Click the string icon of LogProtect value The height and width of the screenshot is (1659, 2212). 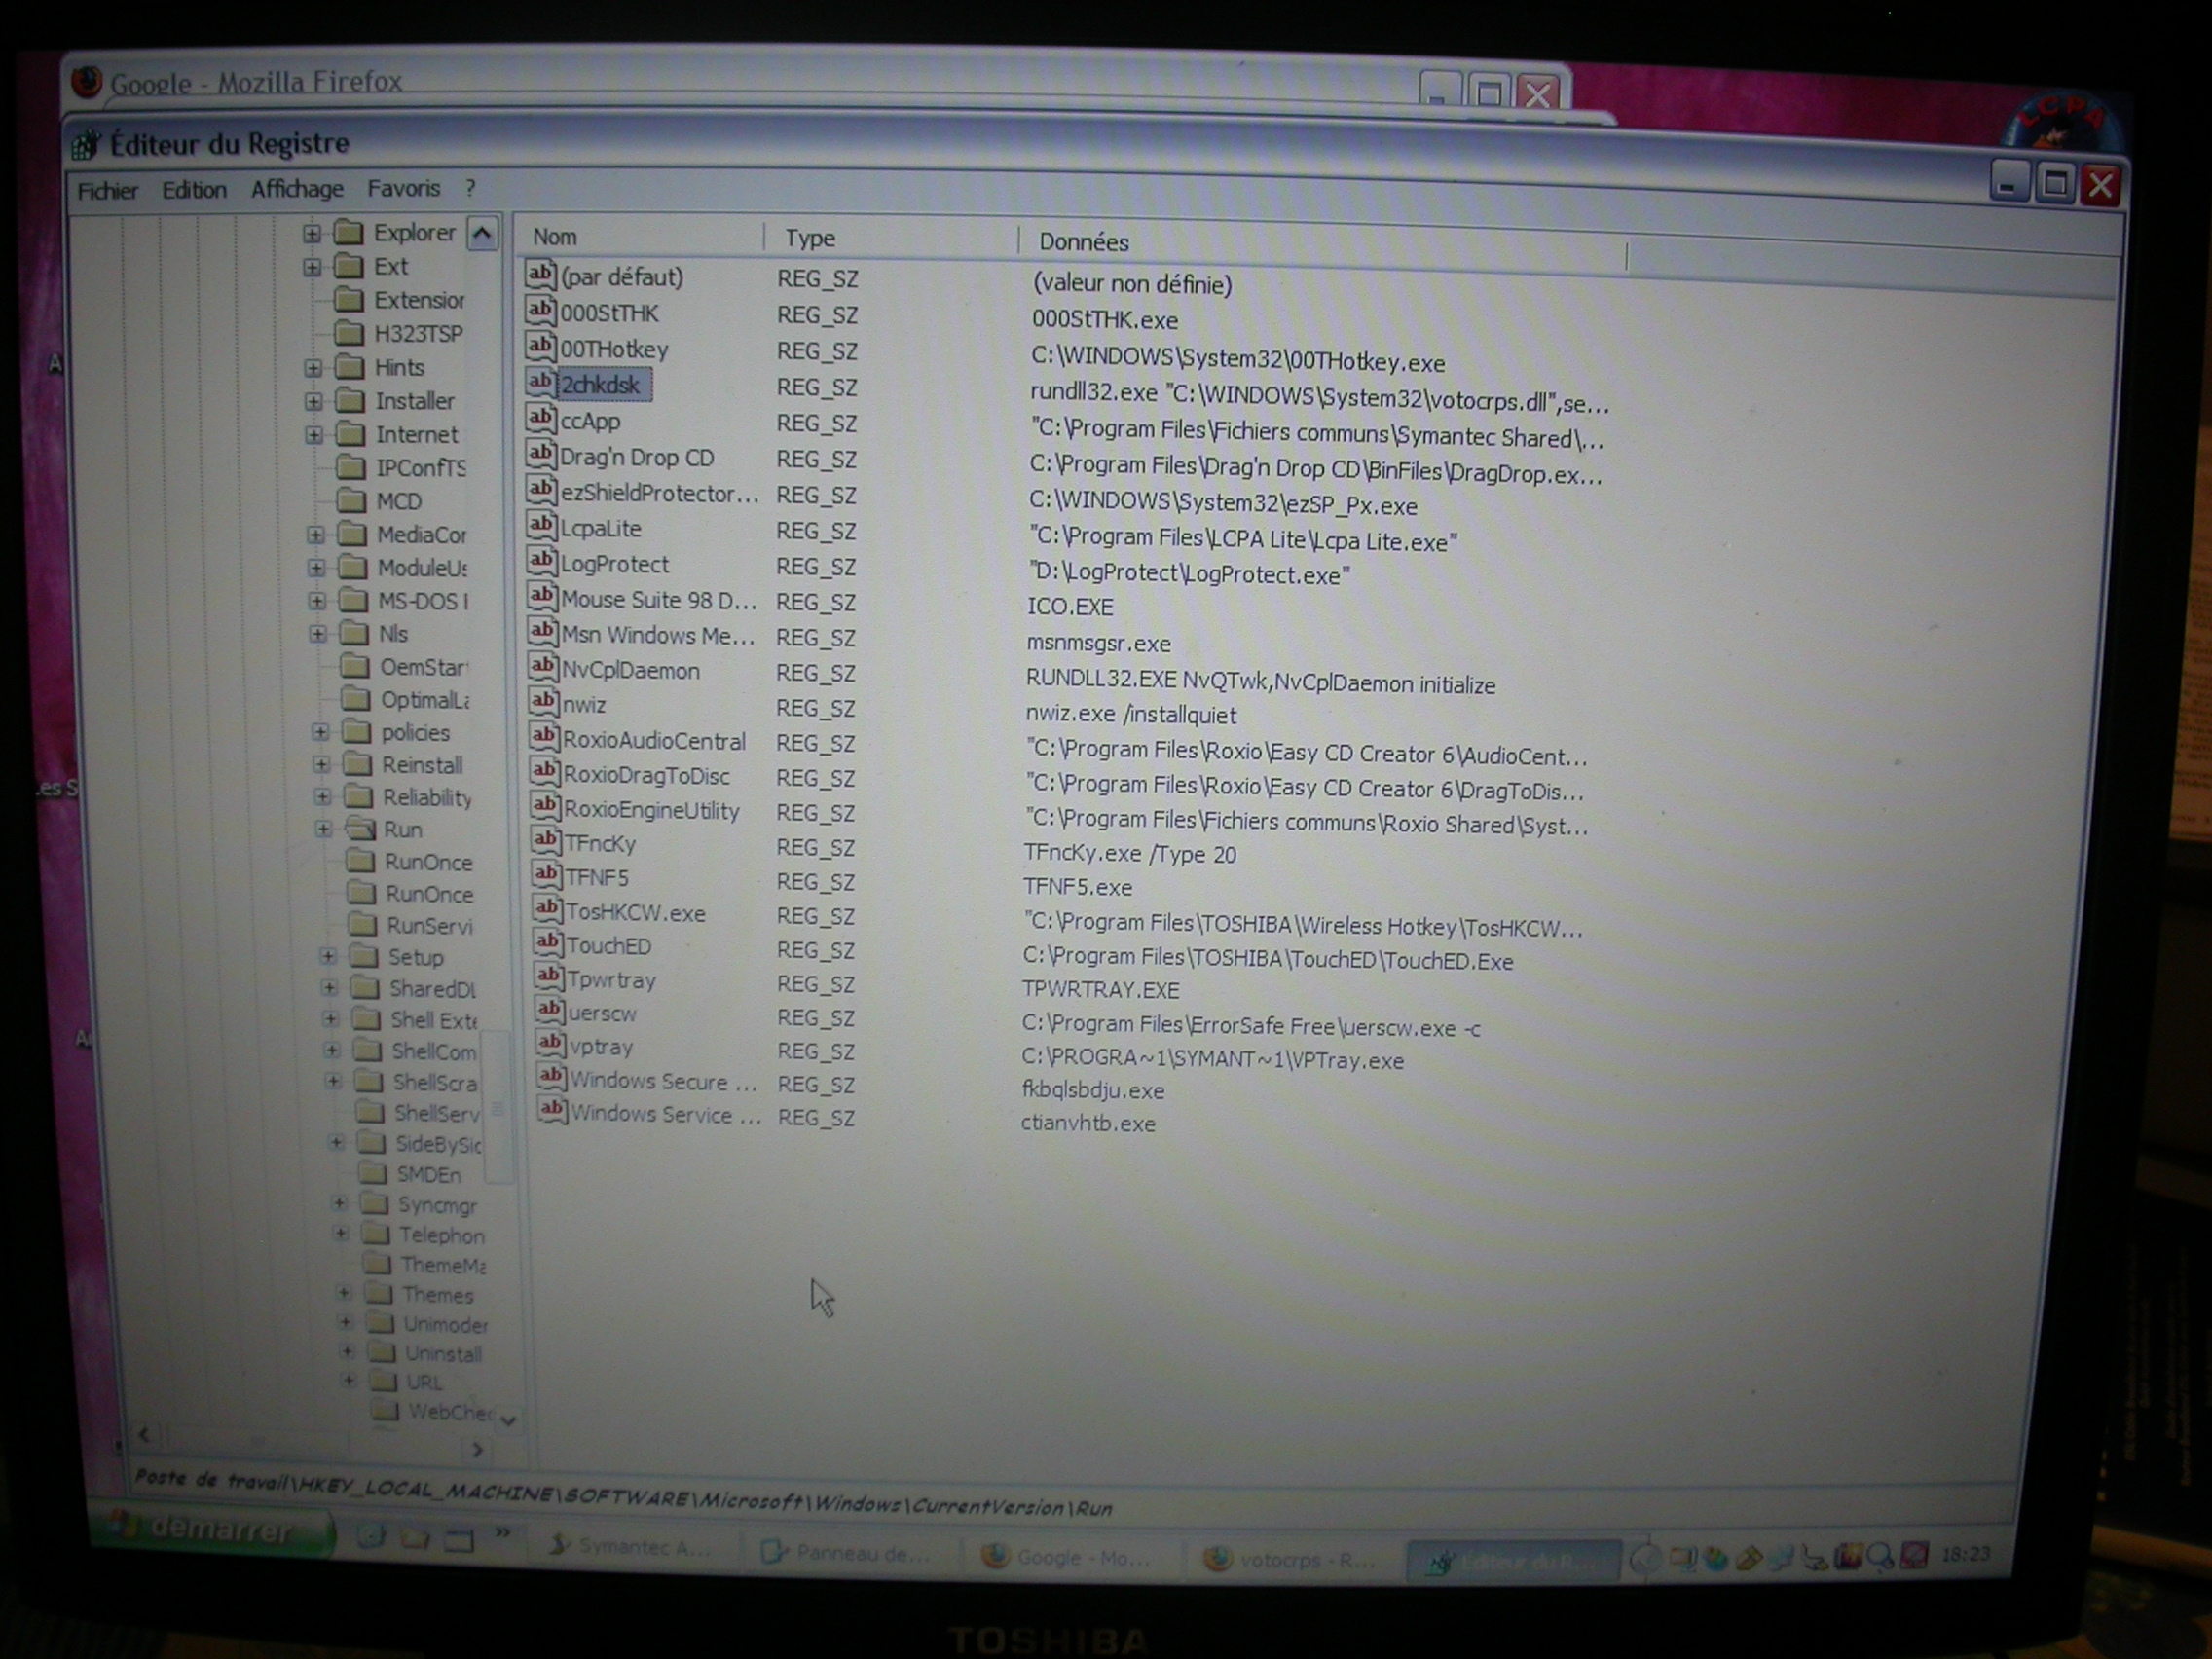pos(541,562)
